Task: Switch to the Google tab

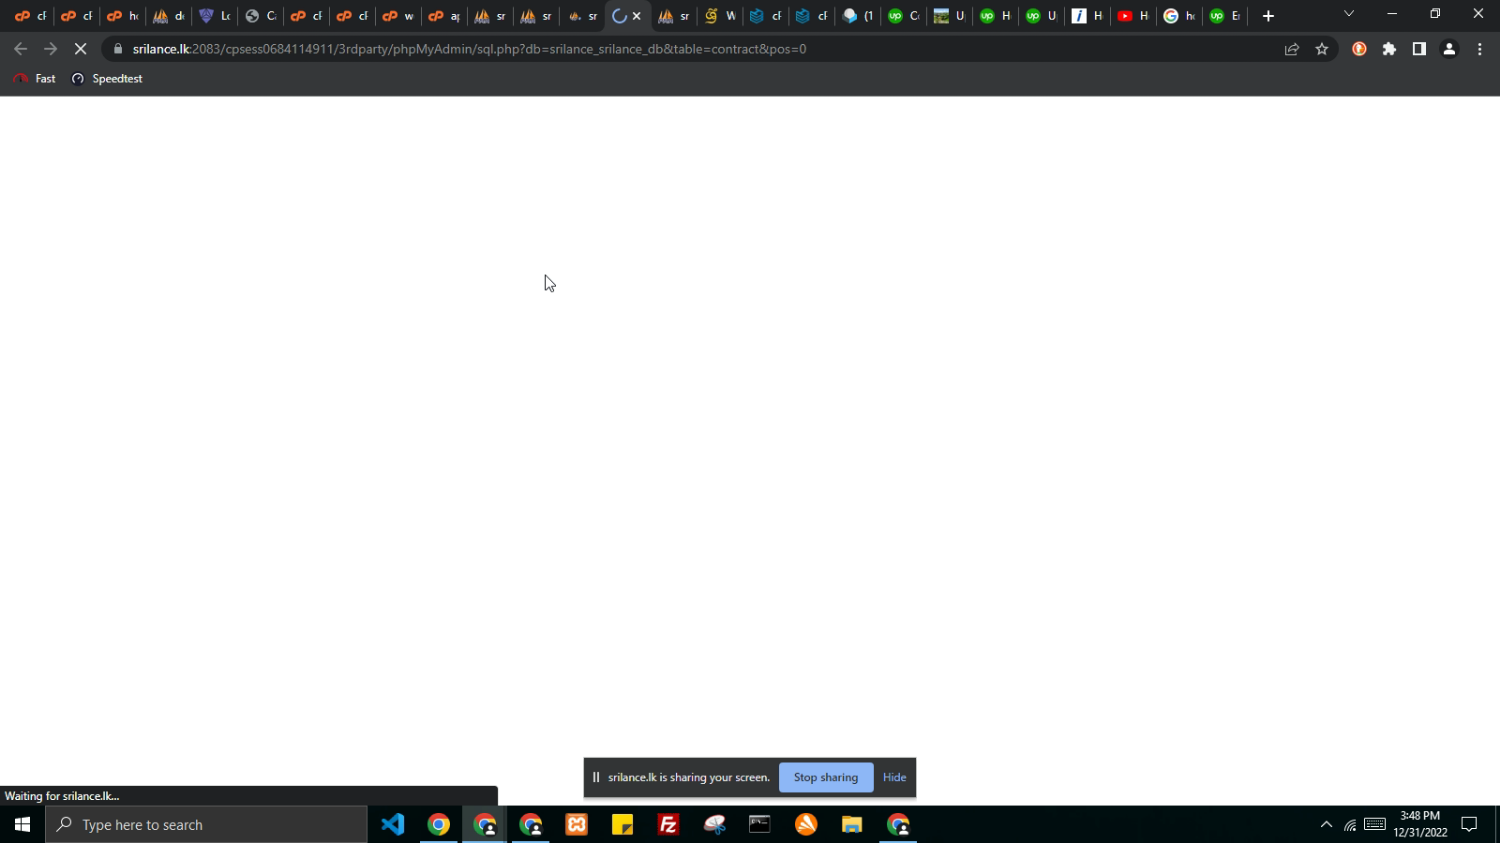Action: tap(1178, 16)
